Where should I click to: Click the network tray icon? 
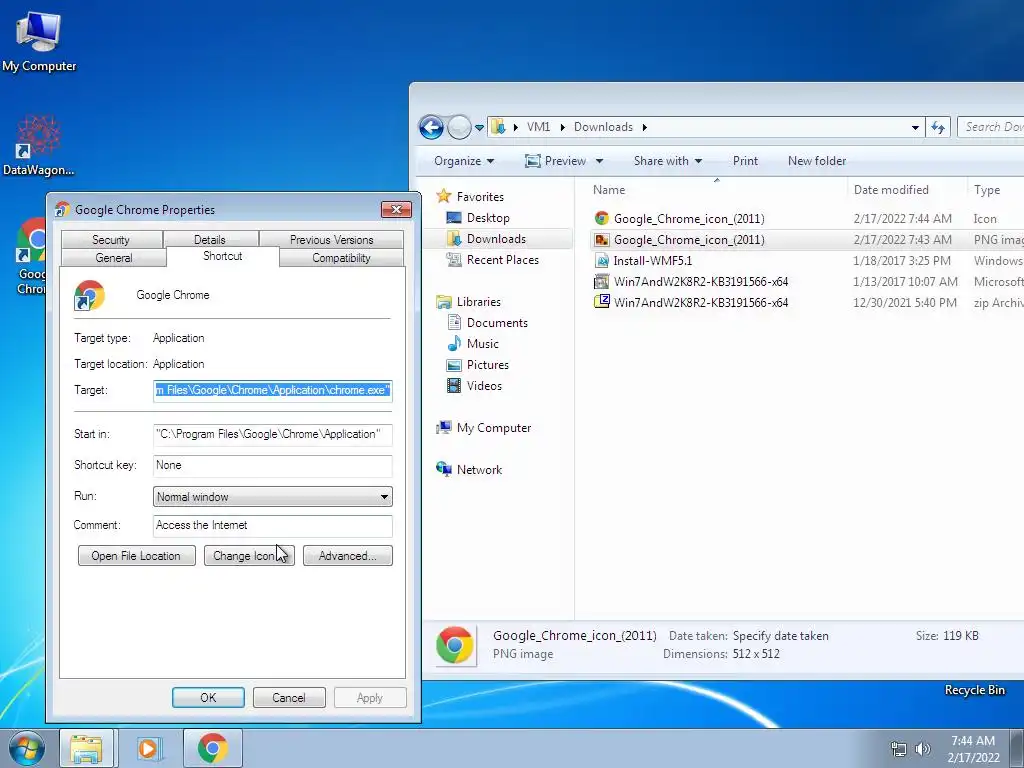click(x=899, y=749)
